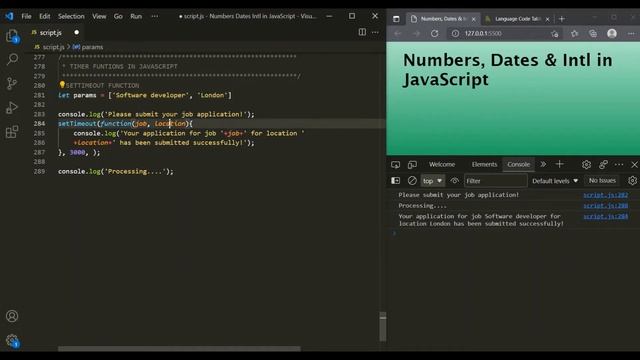Viewport: 640px width, 360px height.
Task: Open Console settings gear
Action: (x=632, y=180)
